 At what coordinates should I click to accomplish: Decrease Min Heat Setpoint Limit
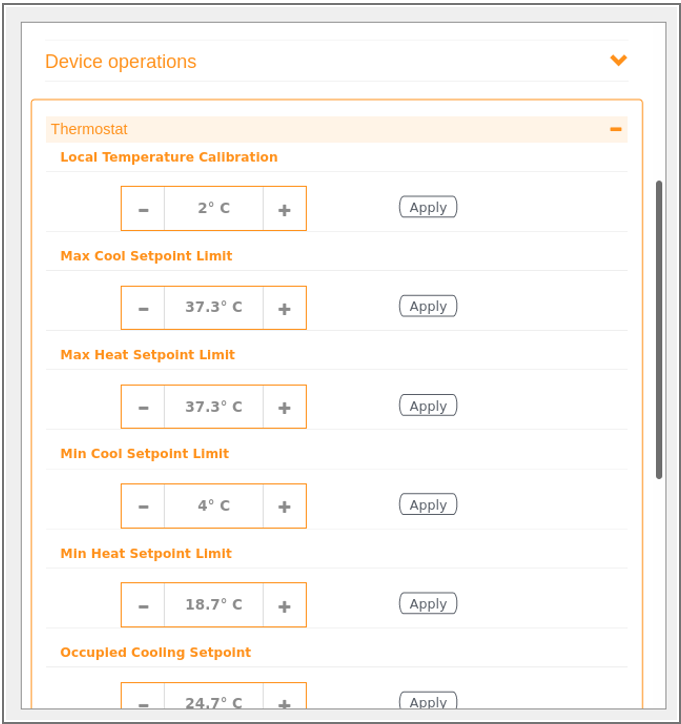pos(143,605)
